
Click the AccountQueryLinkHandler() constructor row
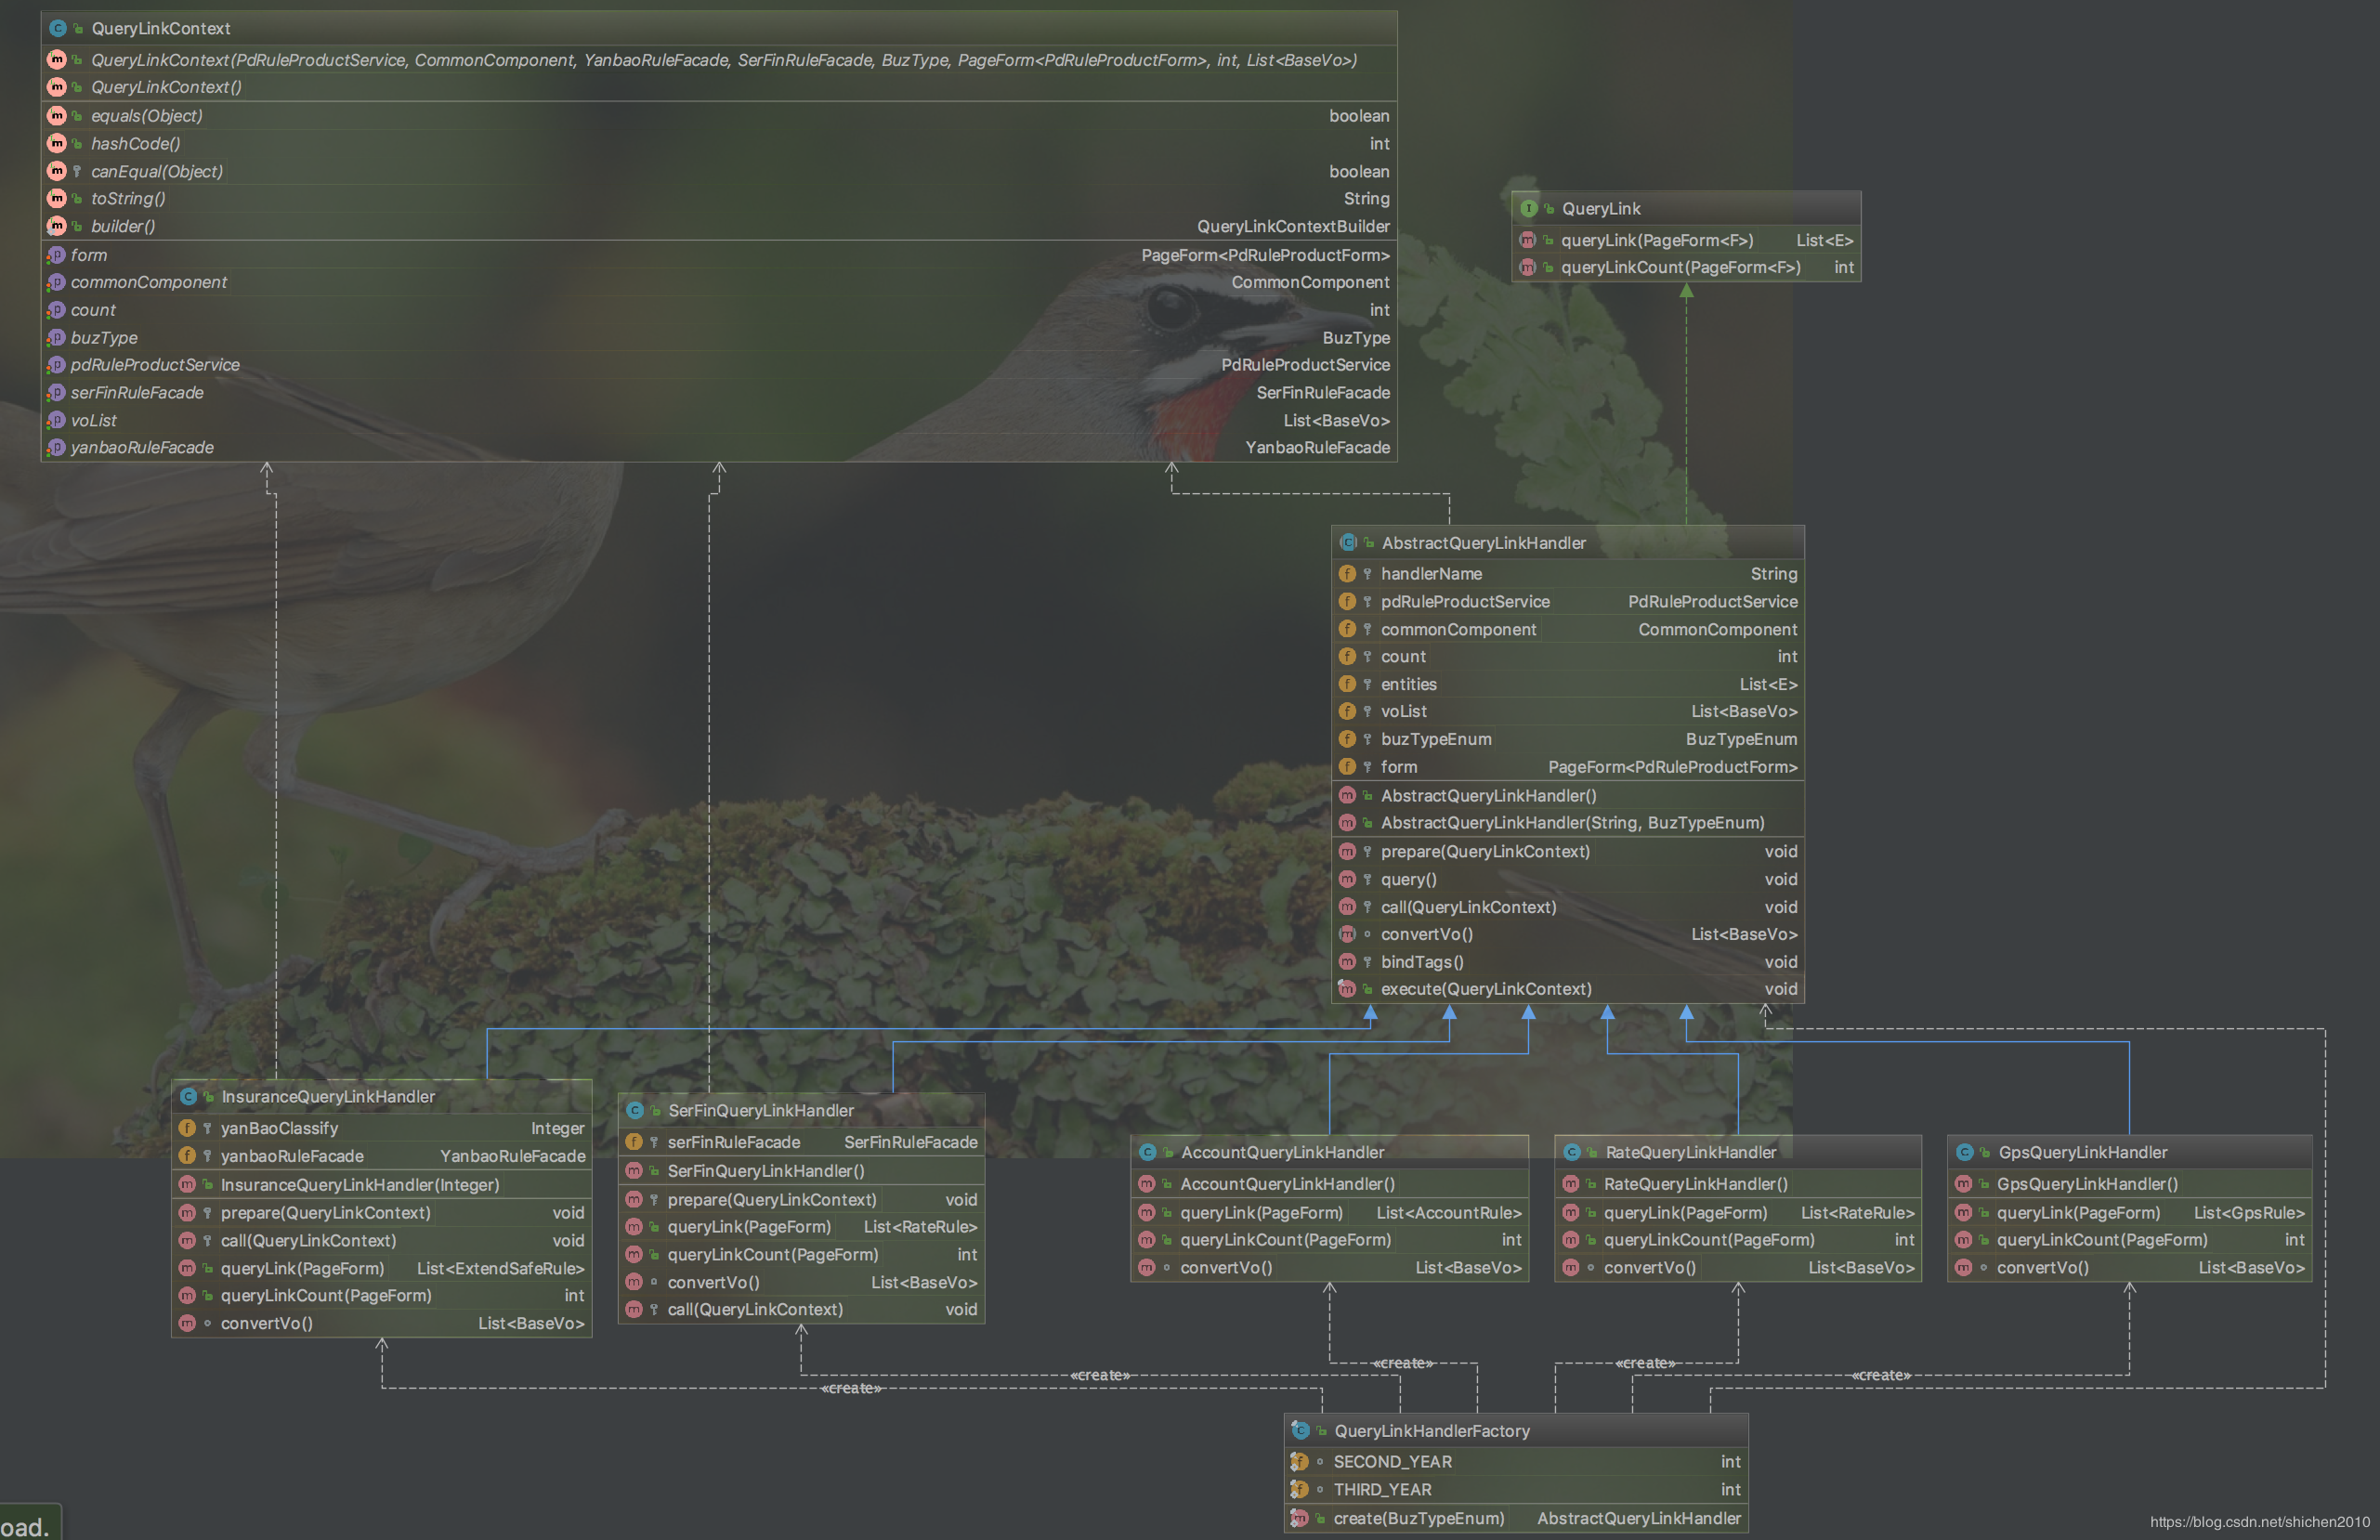click(x=1287, y=1184)
